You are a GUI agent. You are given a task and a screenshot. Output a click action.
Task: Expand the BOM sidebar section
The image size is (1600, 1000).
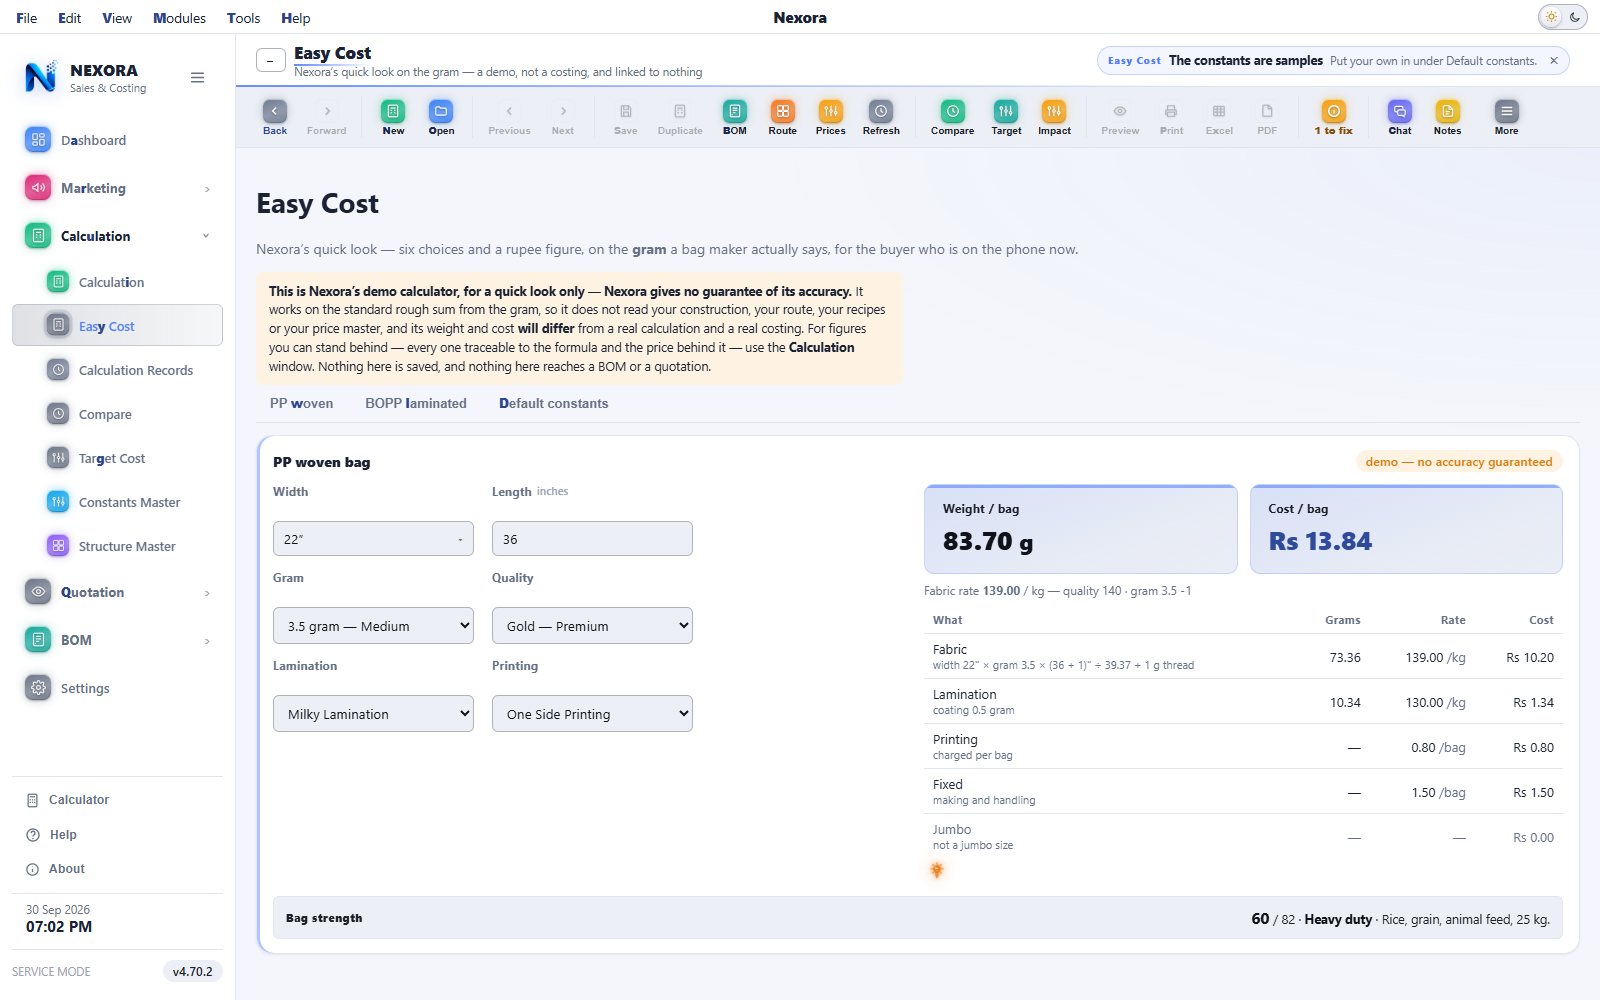117,640
